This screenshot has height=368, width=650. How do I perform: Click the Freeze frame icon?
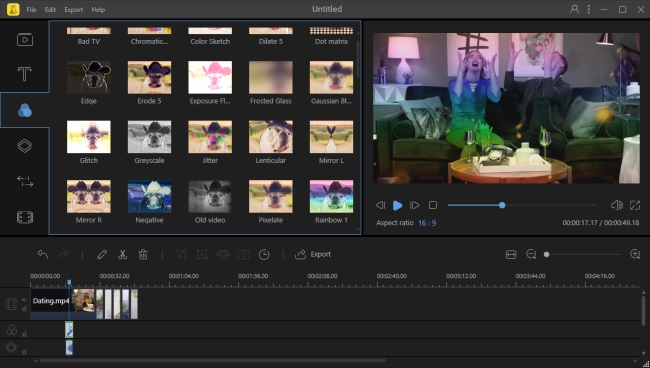click(x=243, y=254)
